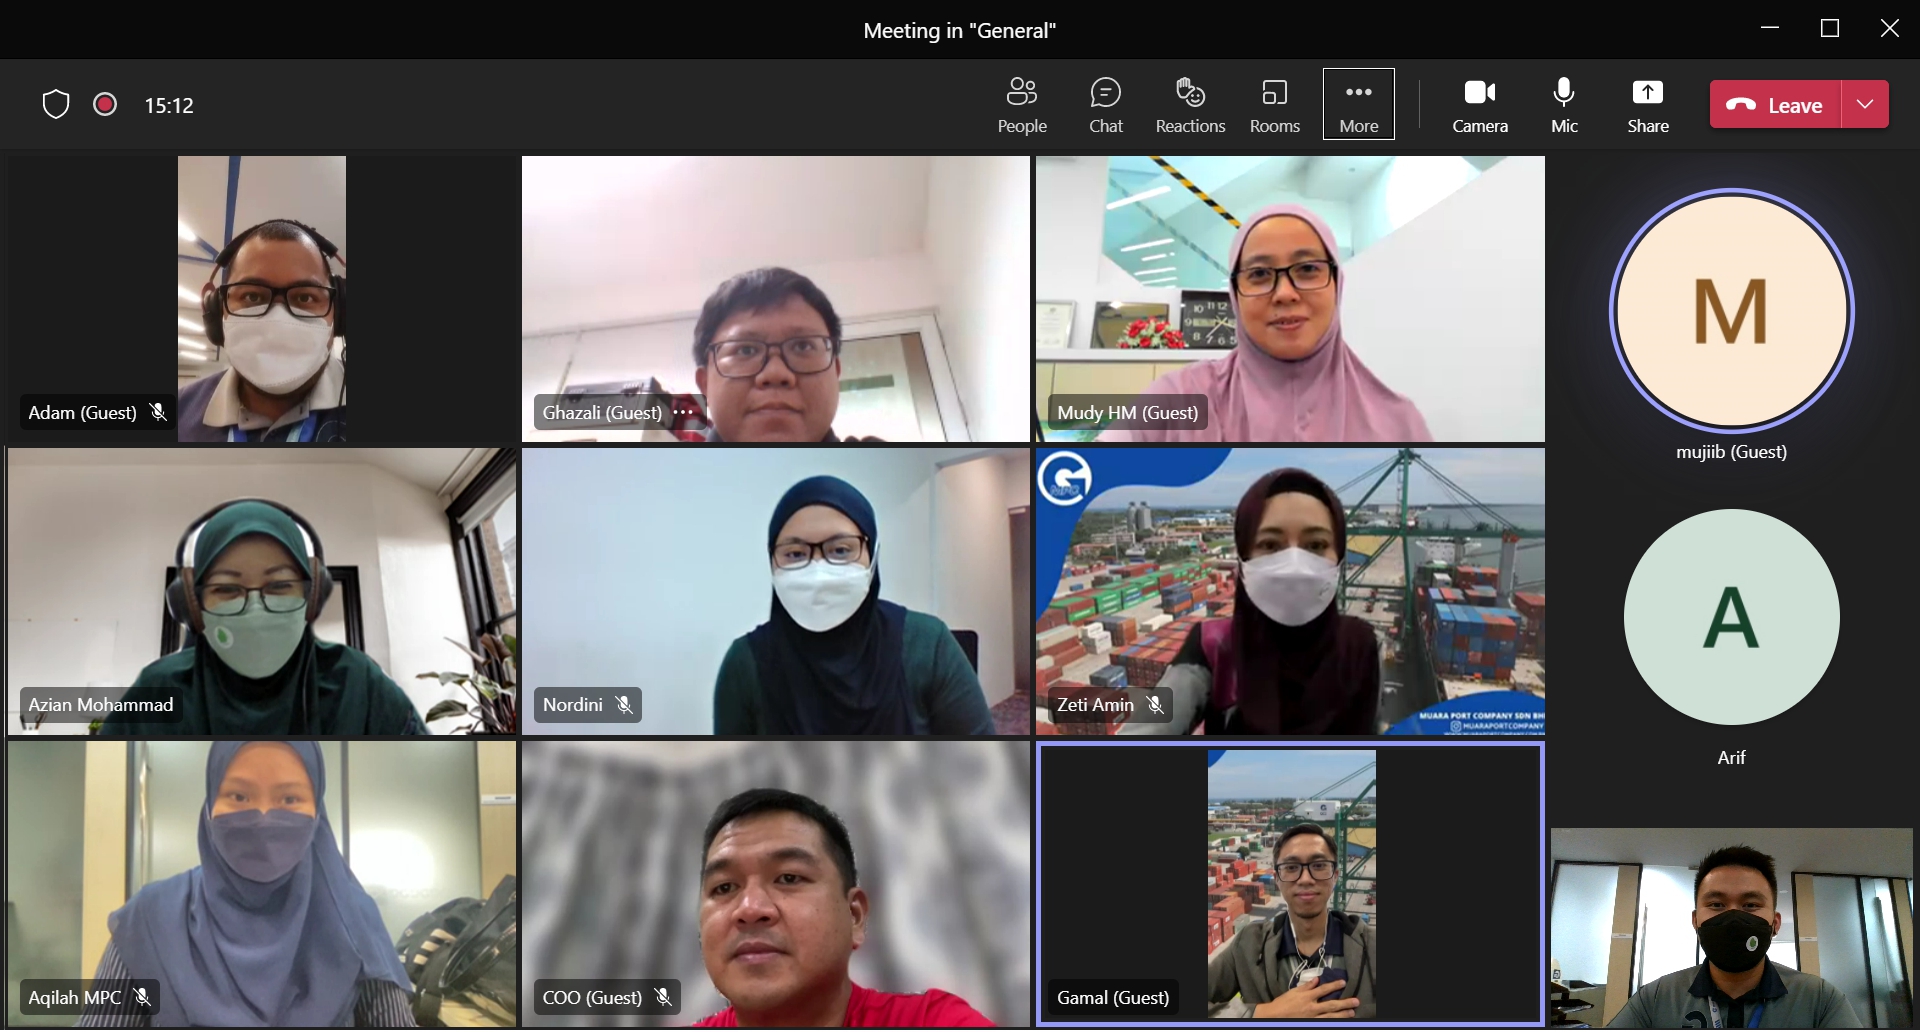This screenshot has height=1032, width=1922.
Task: Click the self-view video preview
Action: 1731,928
